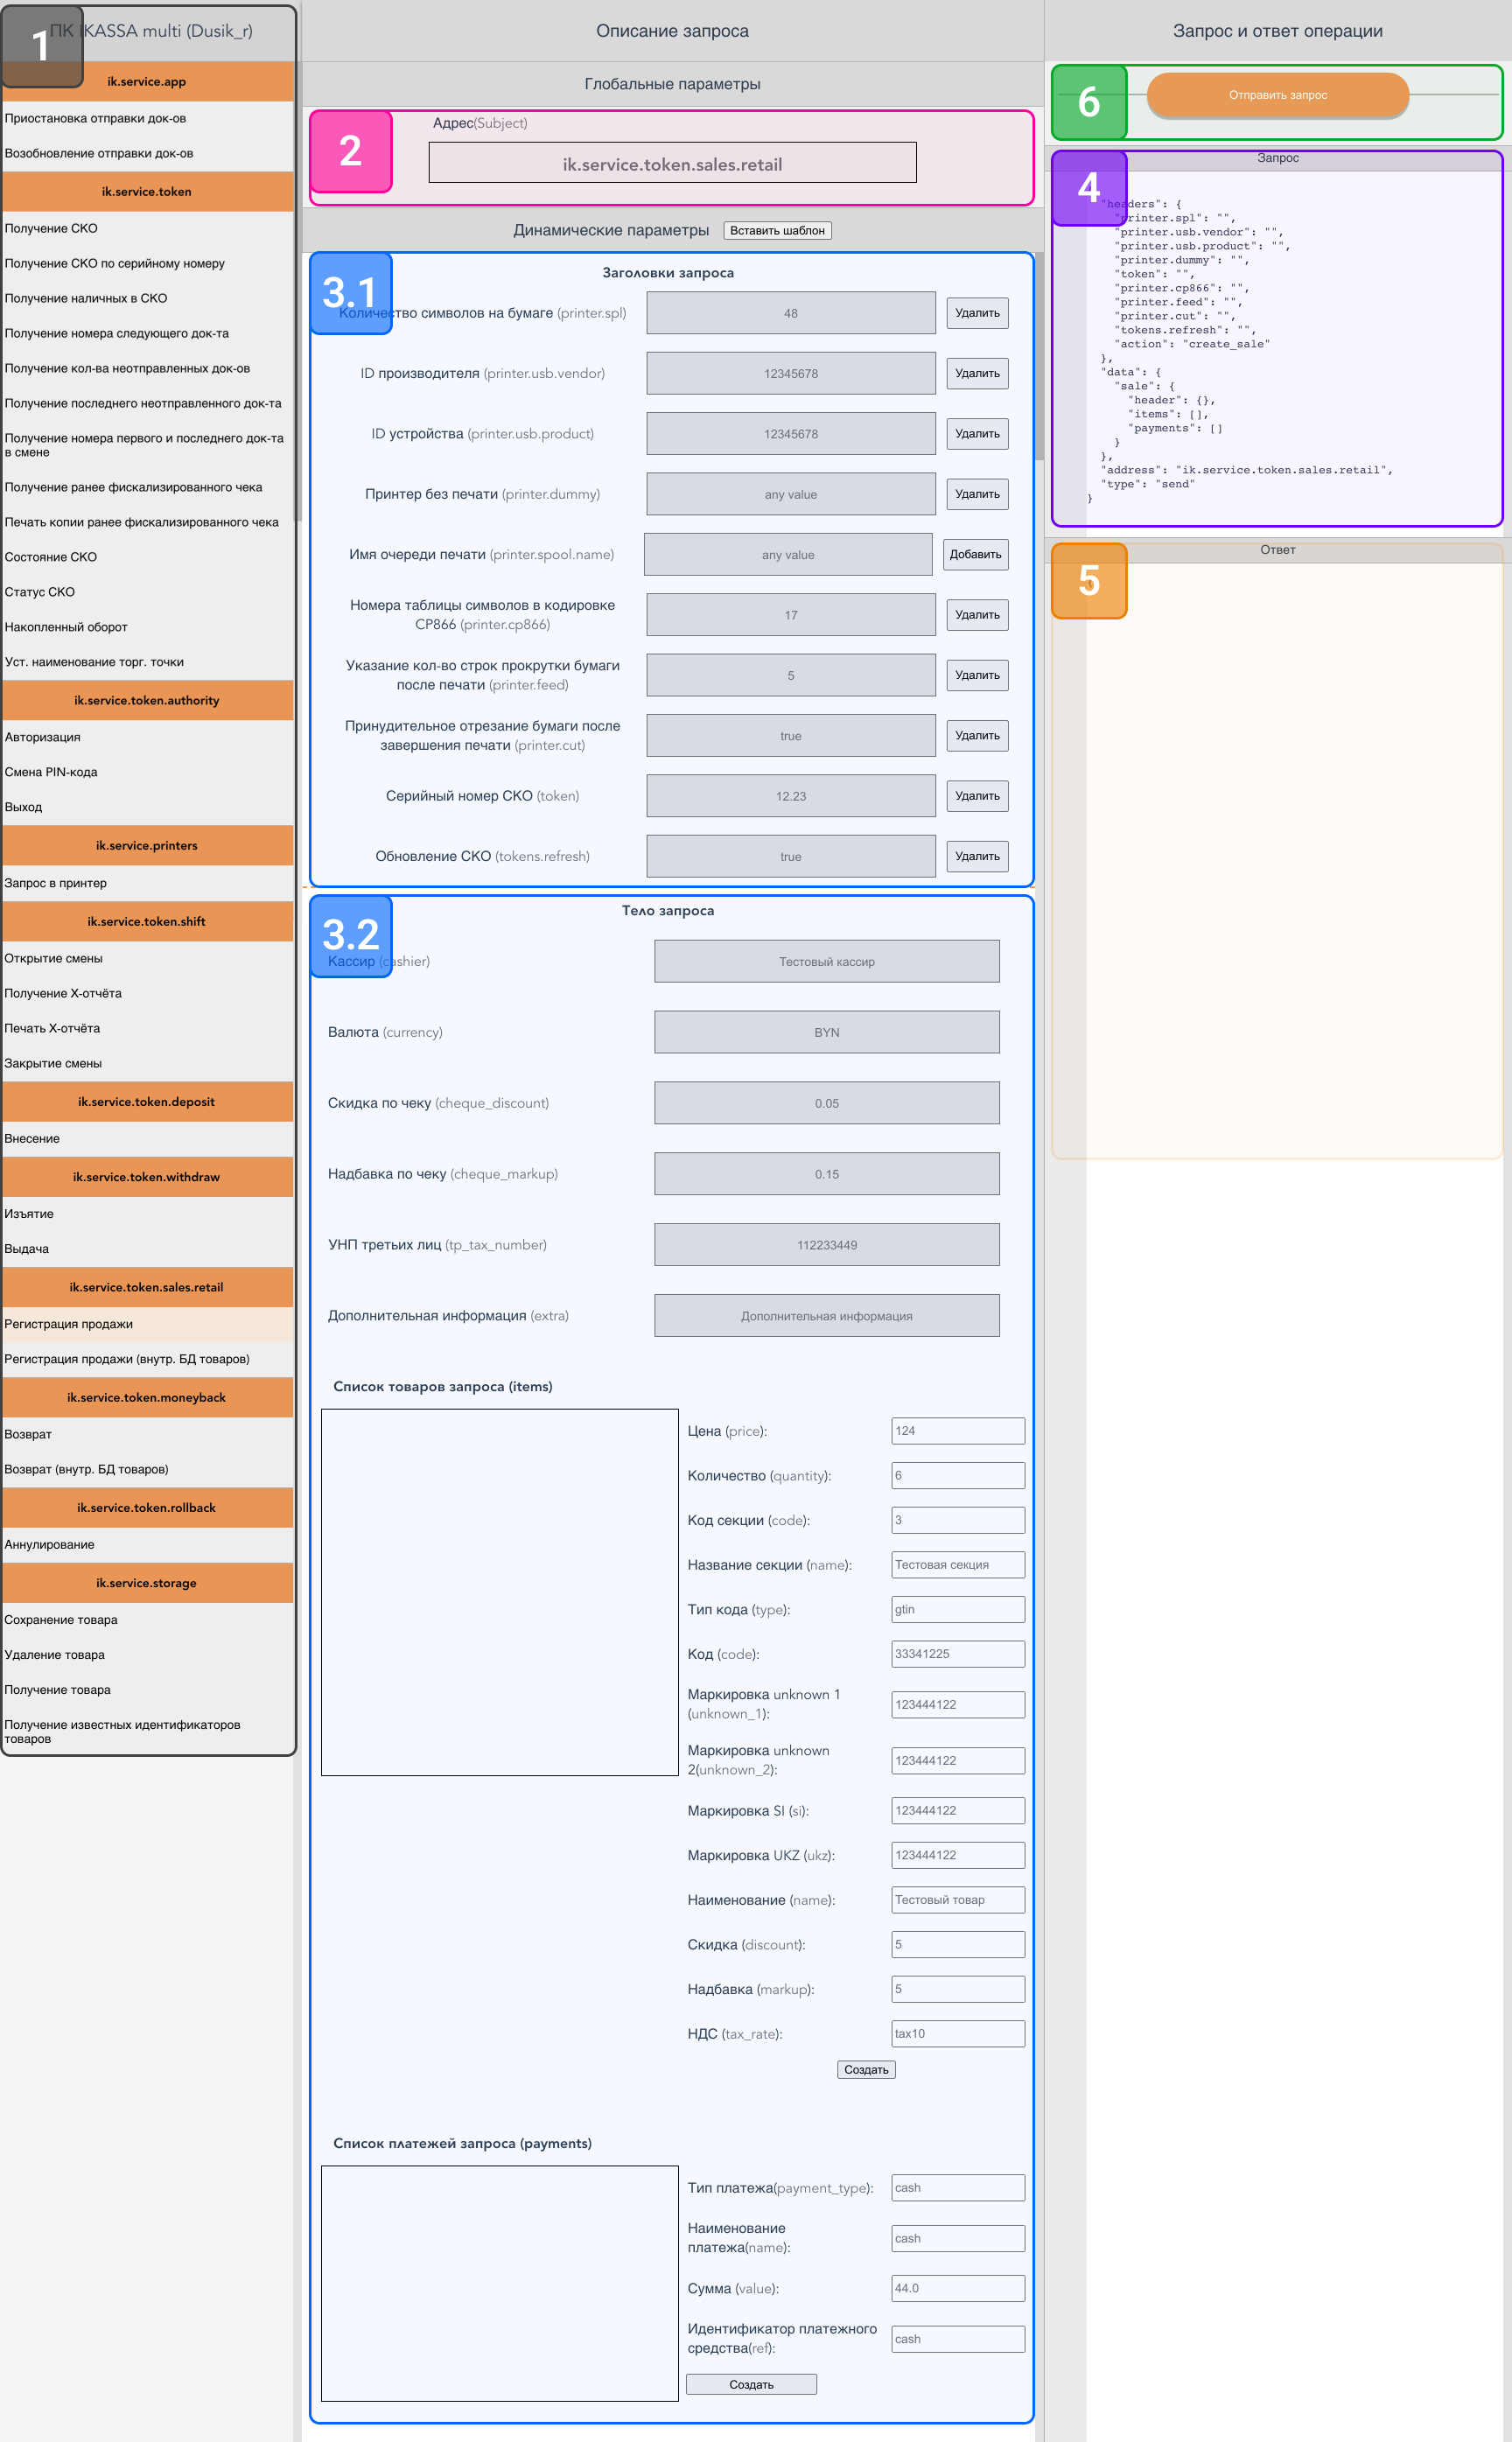
Task: Click the Кассир (cashier) input field
Action: [x=826, y=961]
